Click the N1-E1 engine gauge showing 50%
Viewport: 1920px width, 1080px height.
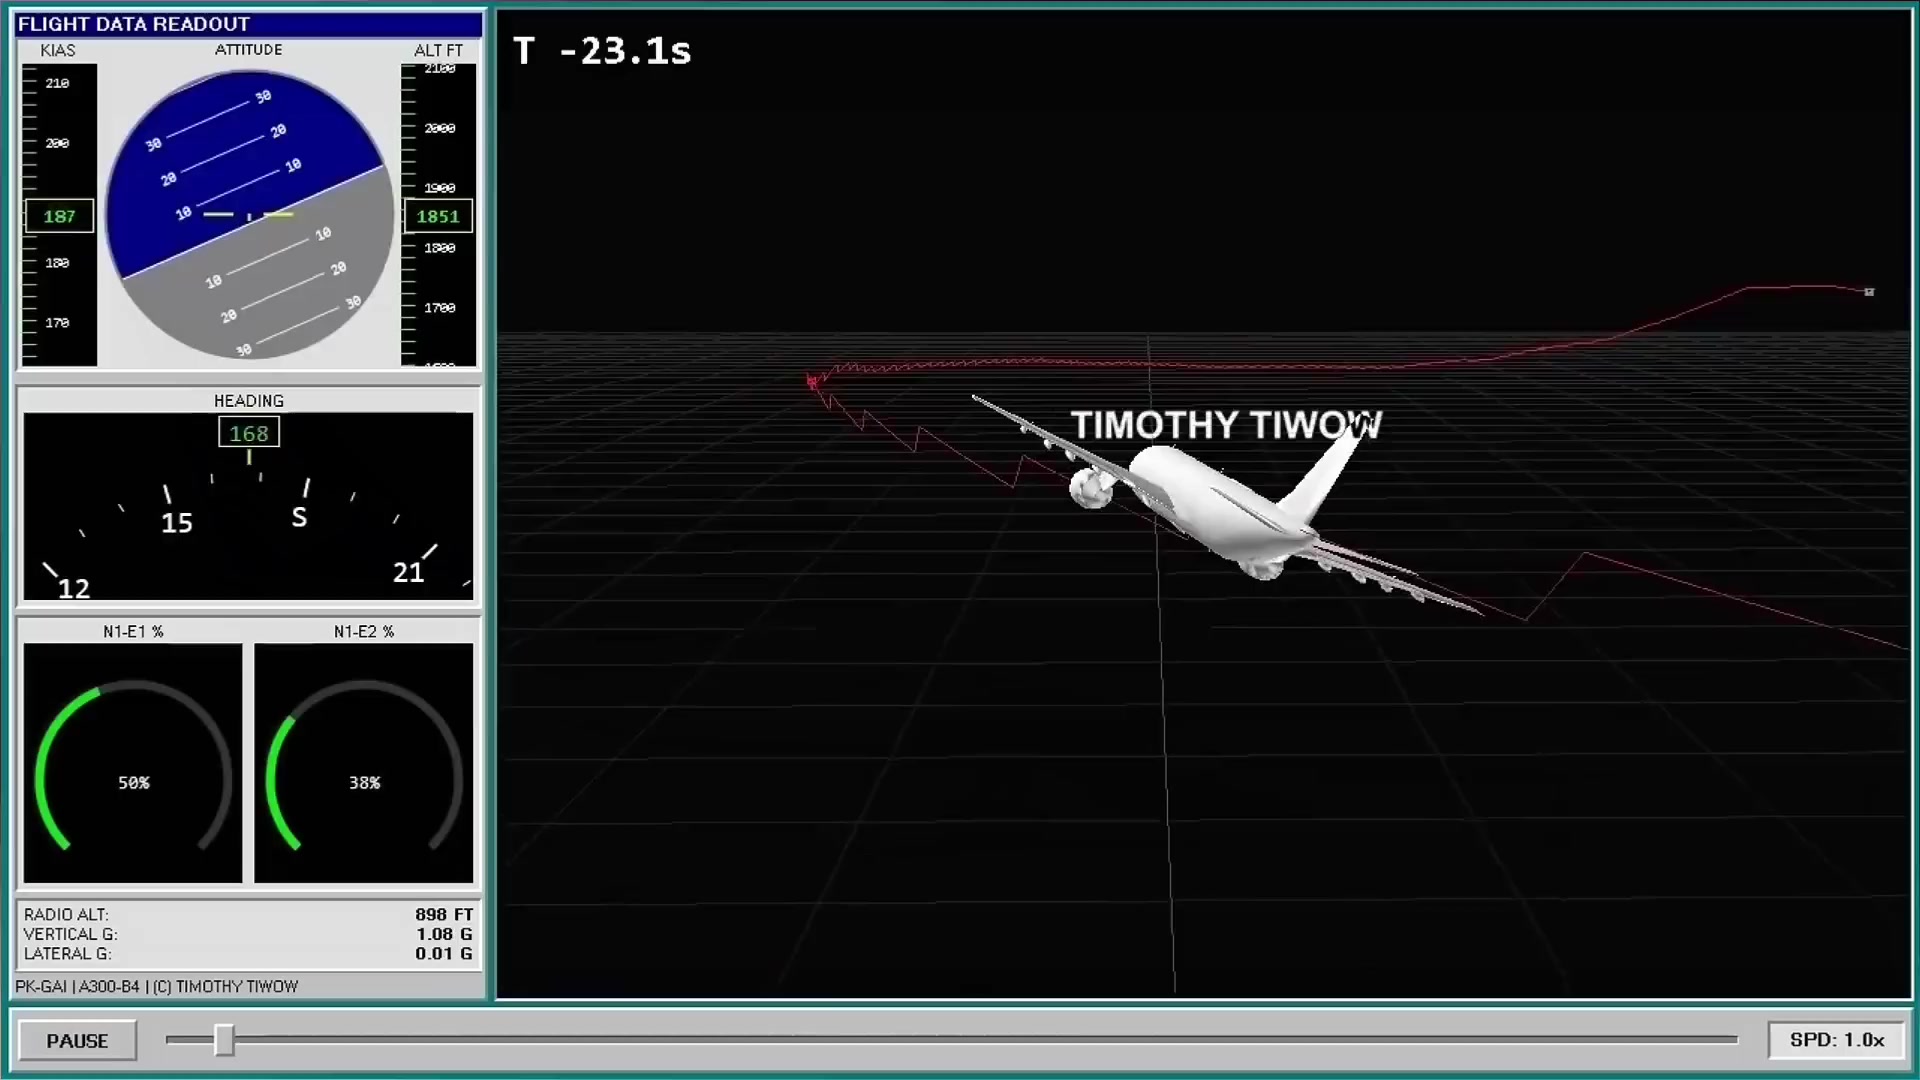133,764
